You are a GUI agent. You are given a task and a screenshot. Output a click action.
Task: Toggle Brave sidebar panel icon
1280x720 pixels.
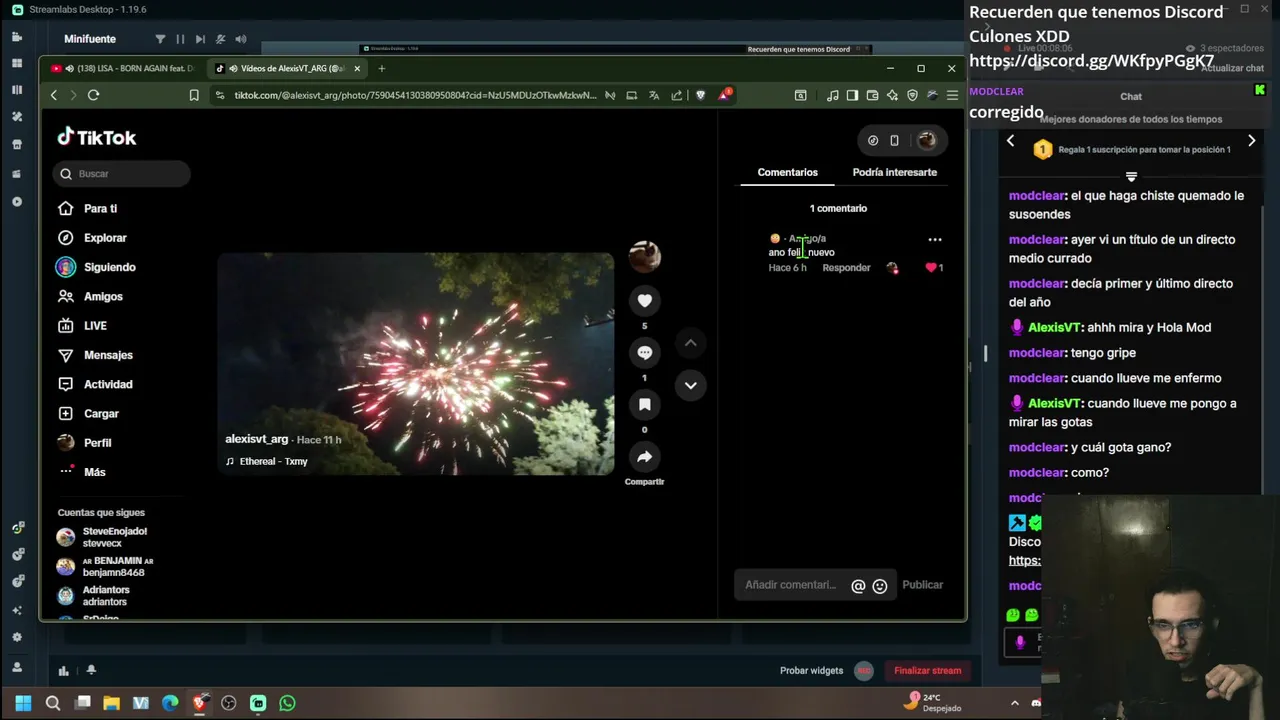coord(852,95)
